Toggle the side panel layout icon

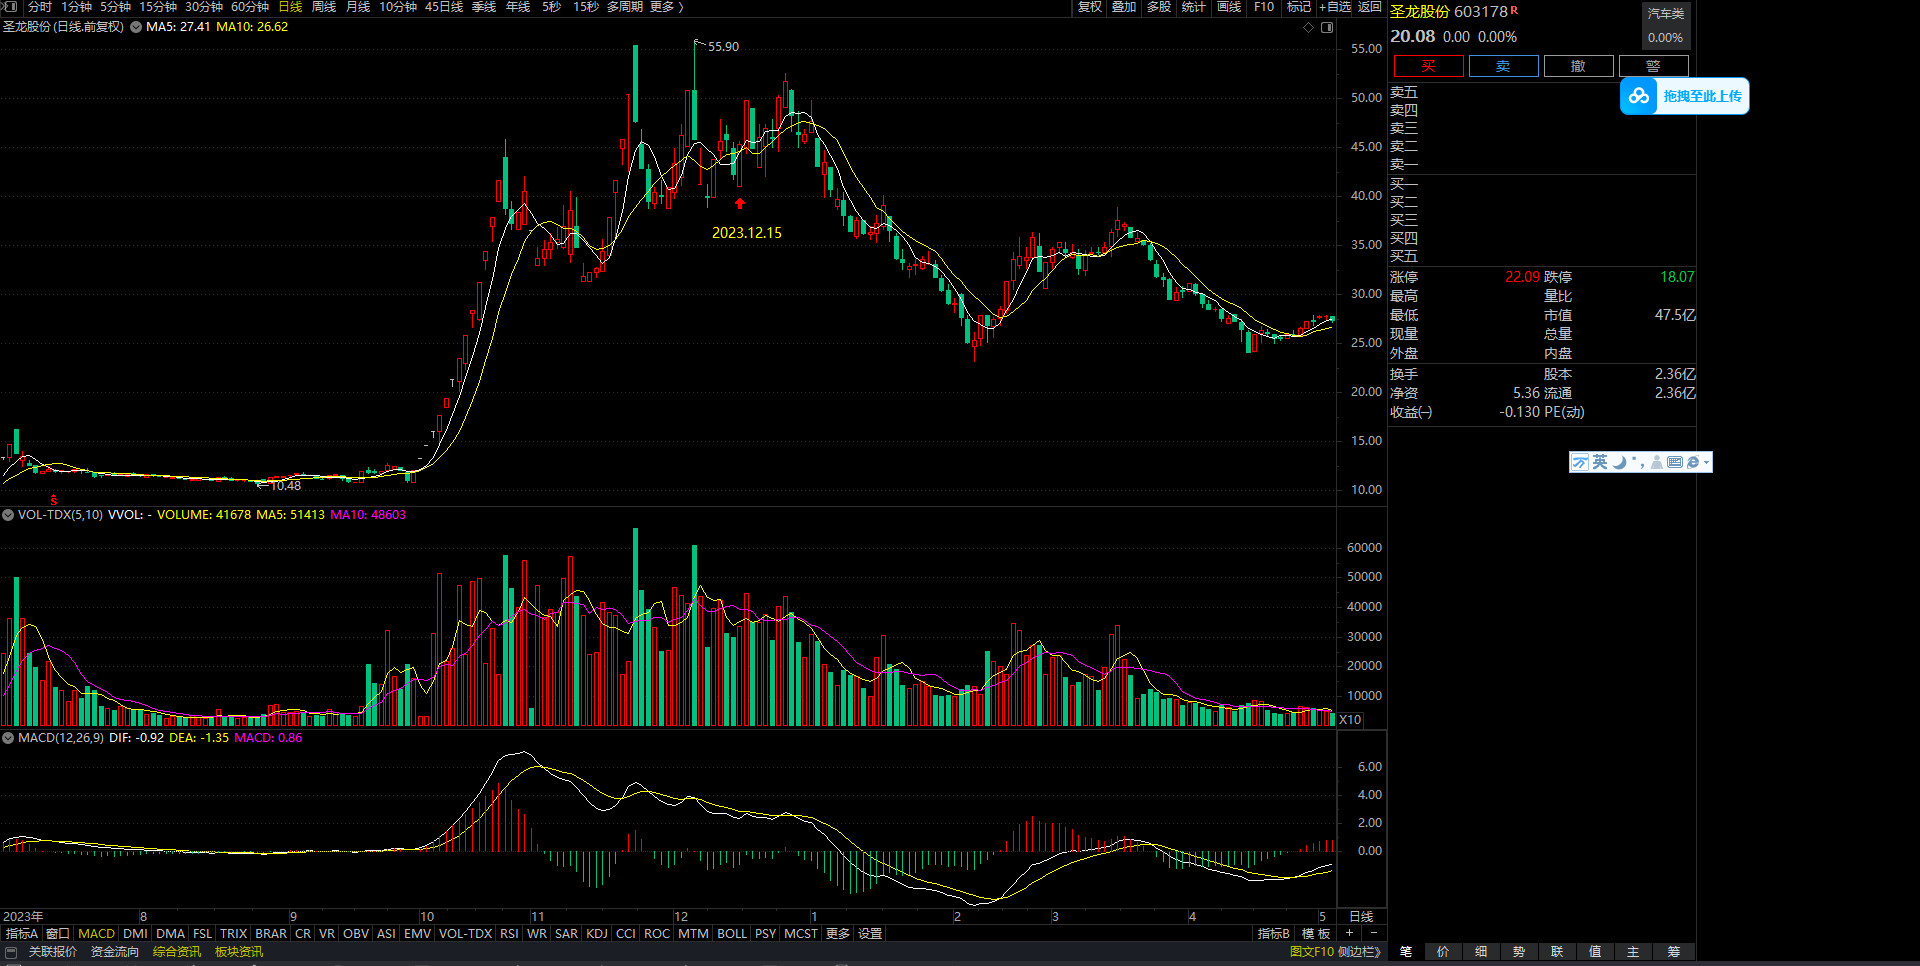coord(1327,28)
